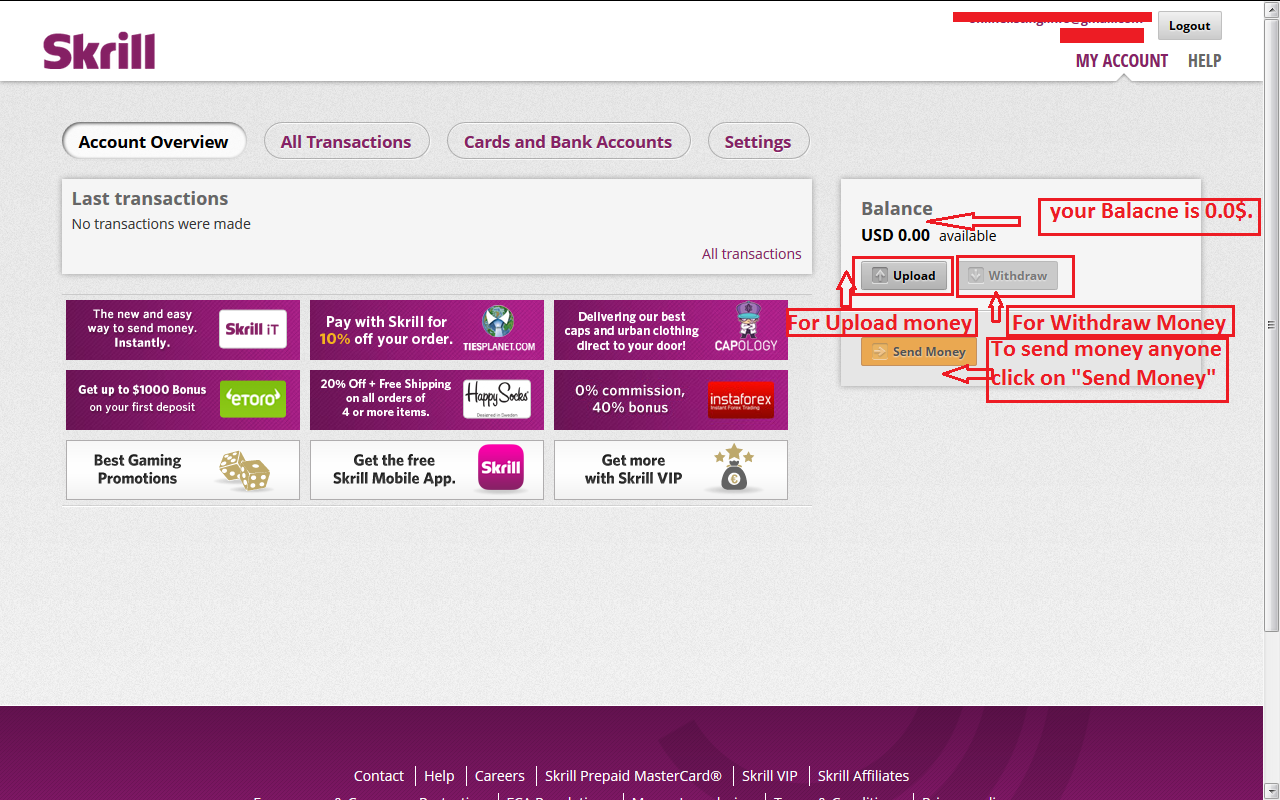Open the Capology clothing banner
Screen dimensions: 1280x800
point(671,330)
